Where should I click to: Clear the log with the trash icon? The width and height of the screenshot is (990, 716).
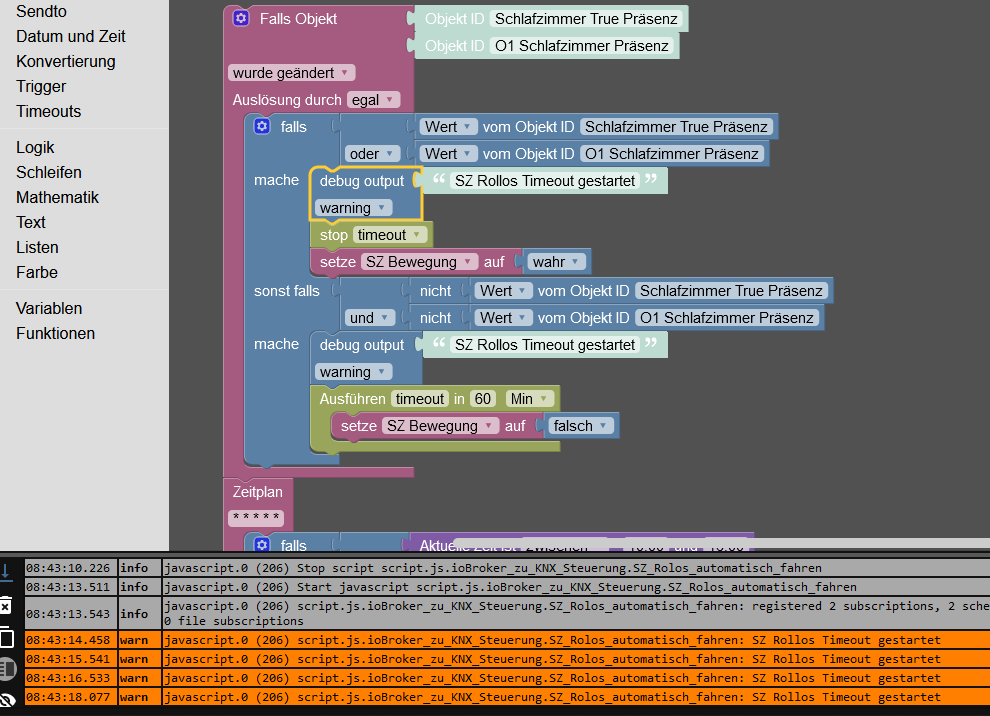(x=6, y=606)
